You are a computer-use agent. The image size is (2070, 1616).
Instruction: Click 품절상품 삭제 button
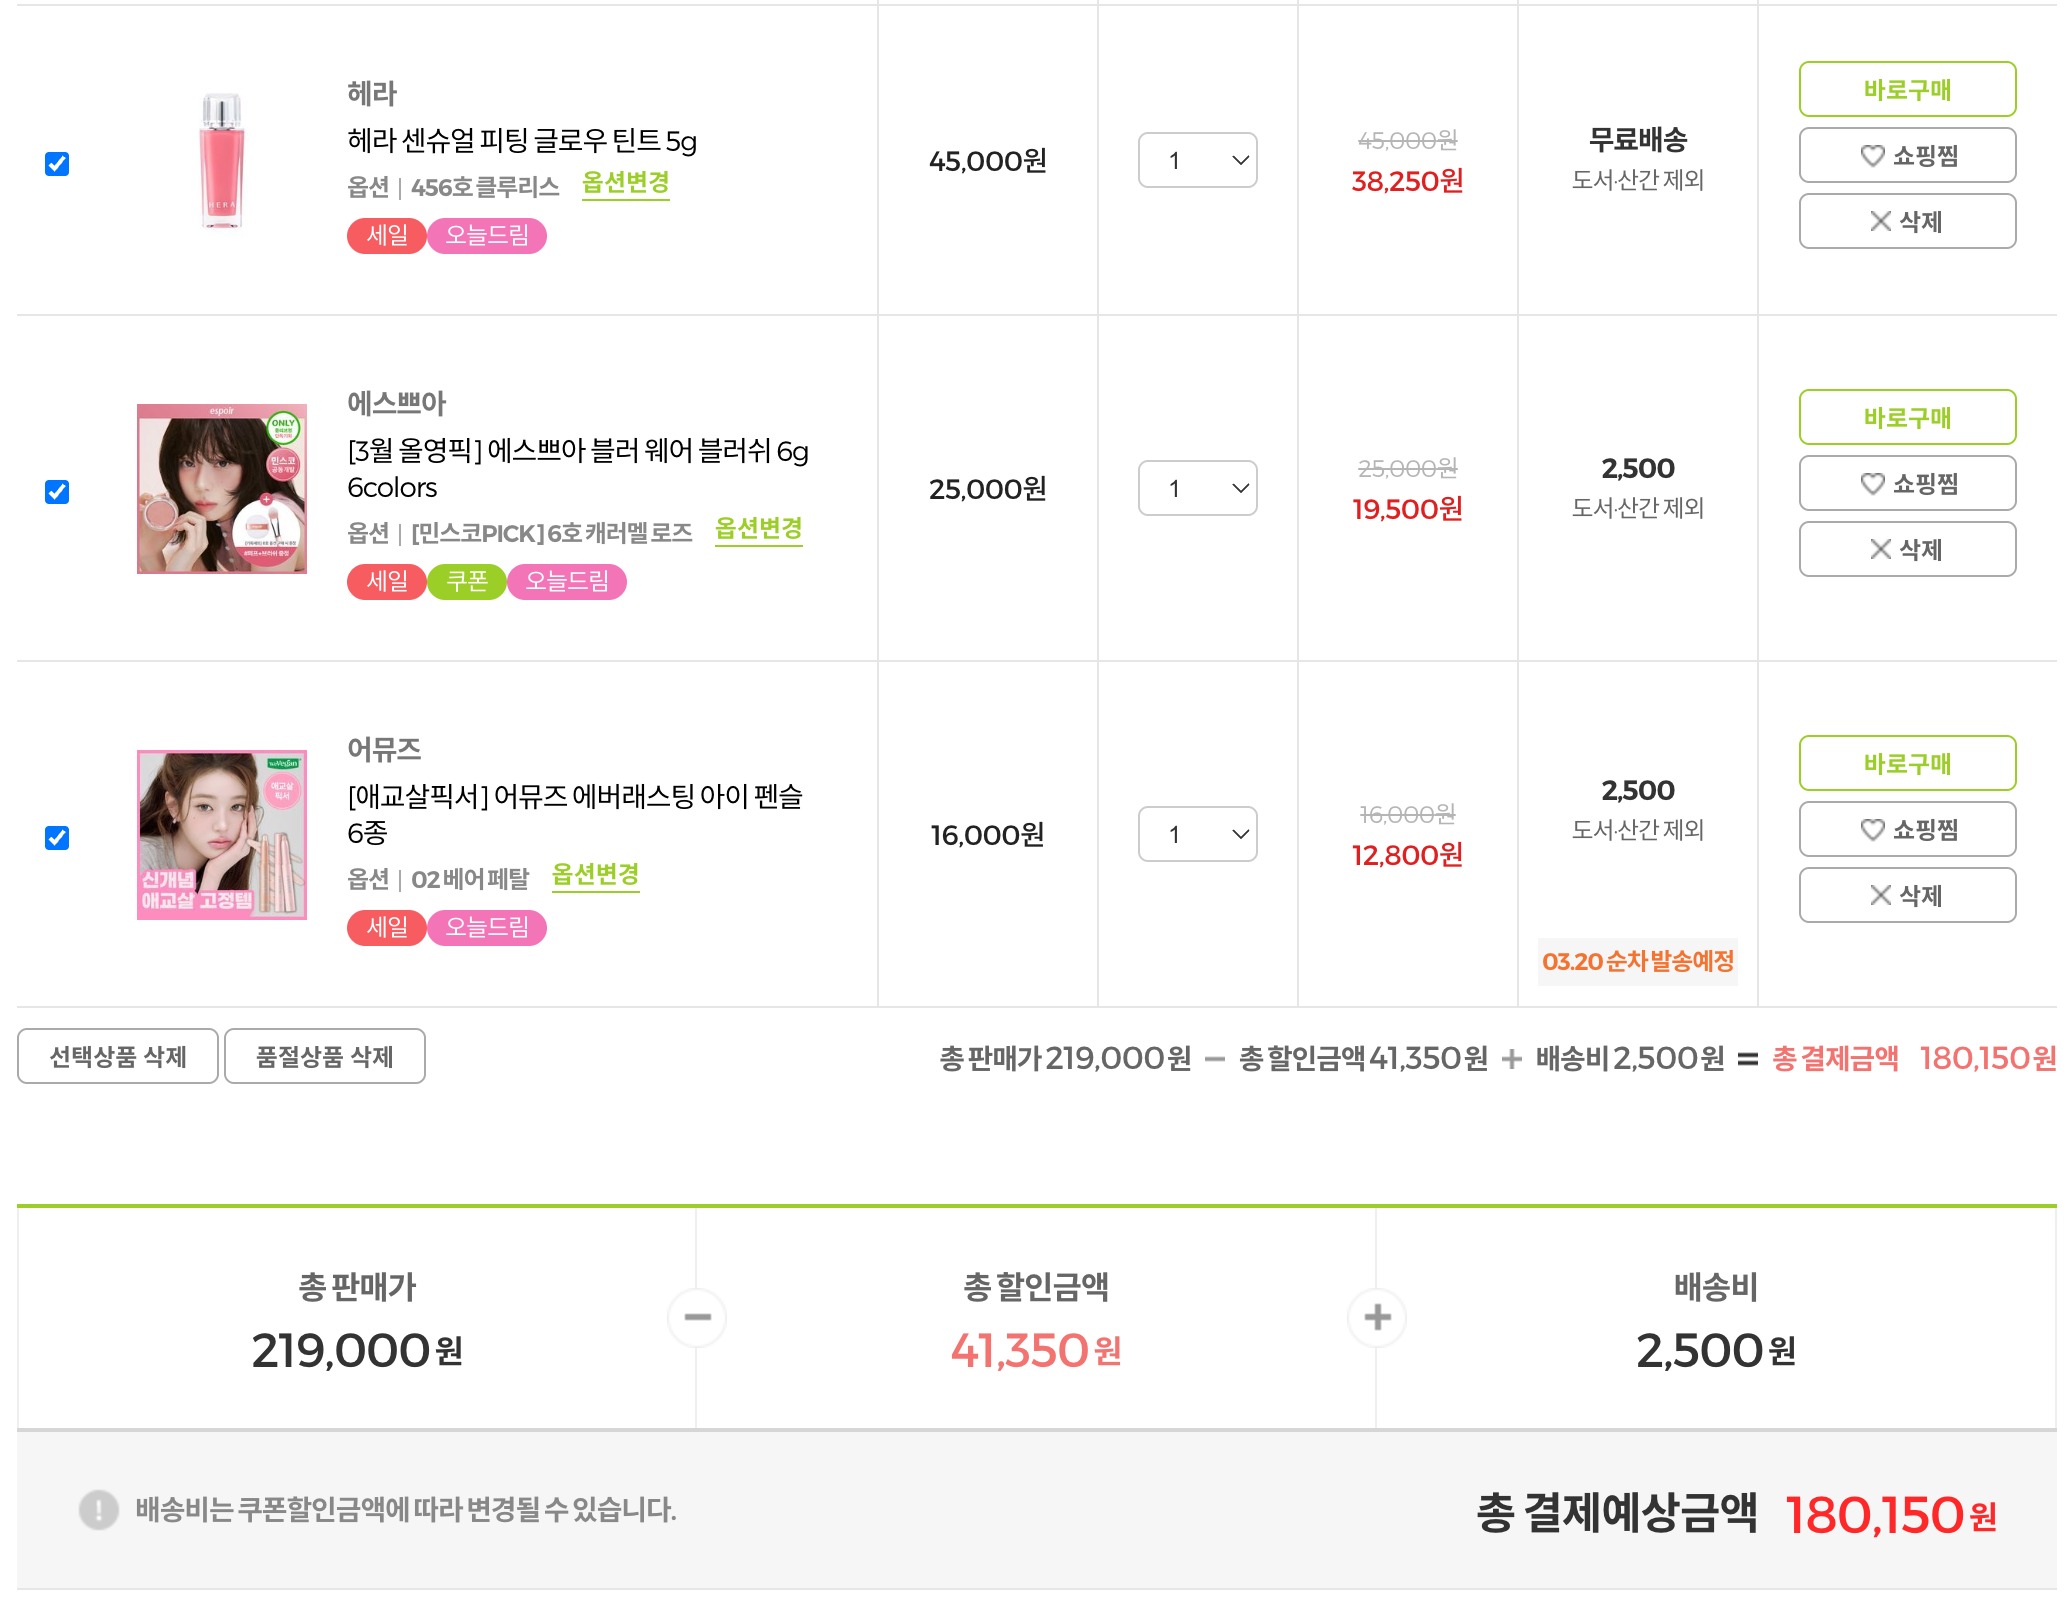[325, 1057]
